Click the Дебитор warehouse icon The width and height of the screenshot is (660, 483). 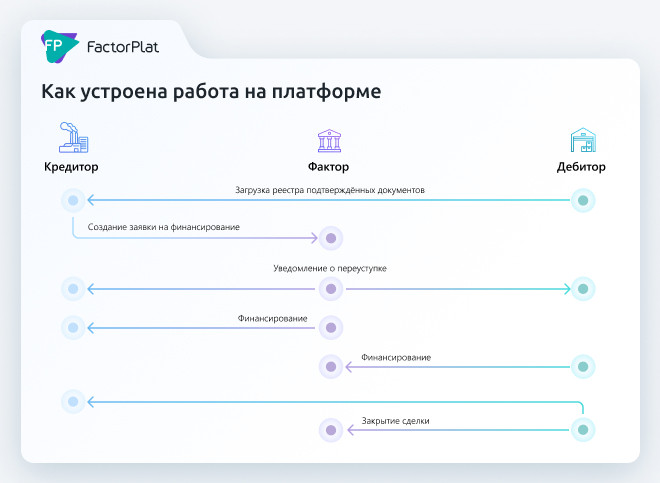583,140
